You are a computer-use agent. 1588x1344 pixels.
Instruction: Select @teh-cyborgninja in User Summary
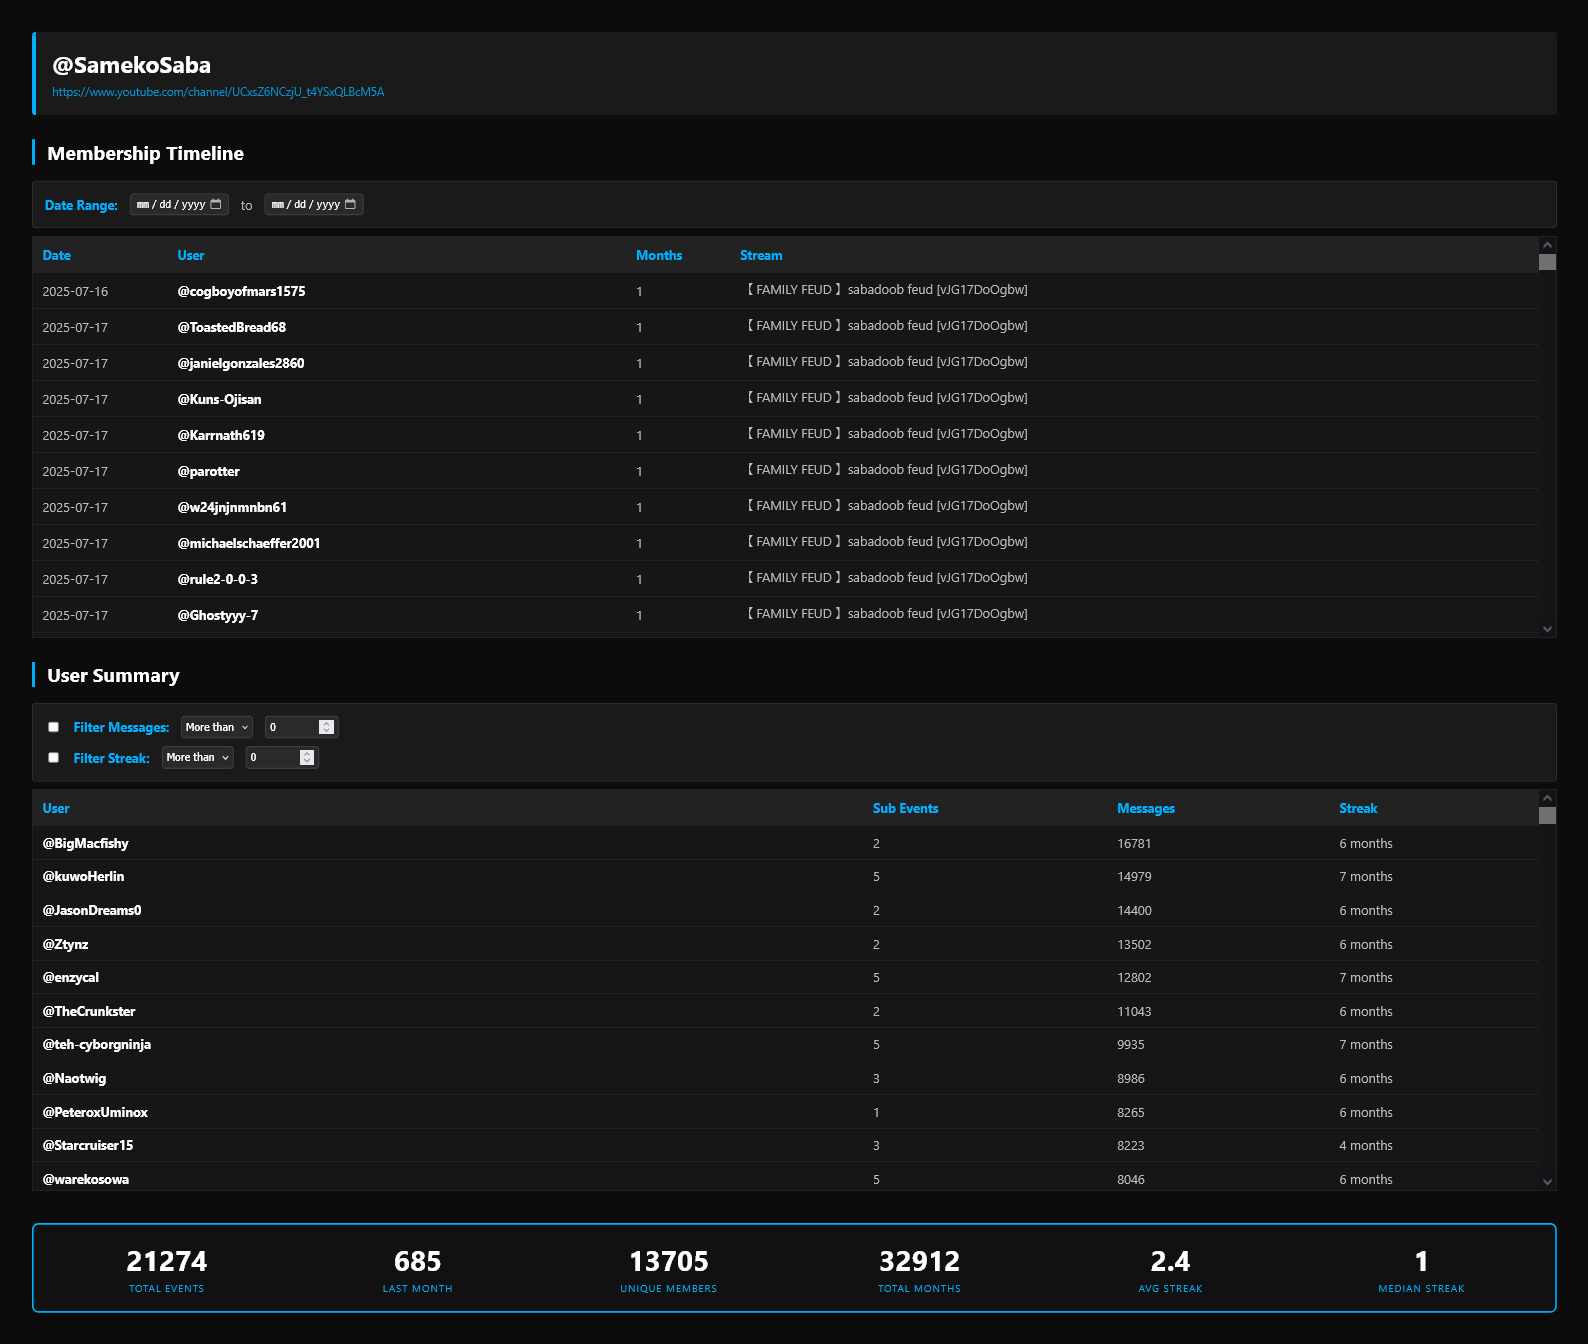97,1044
